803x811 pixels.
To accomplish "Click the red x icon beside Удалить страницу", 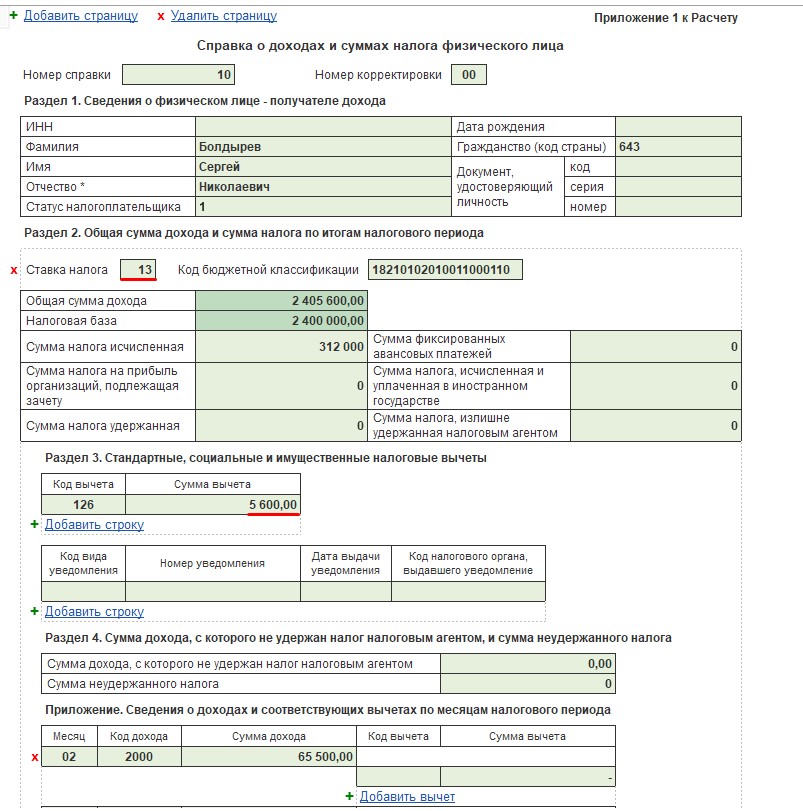I will (x=161, y=17).
